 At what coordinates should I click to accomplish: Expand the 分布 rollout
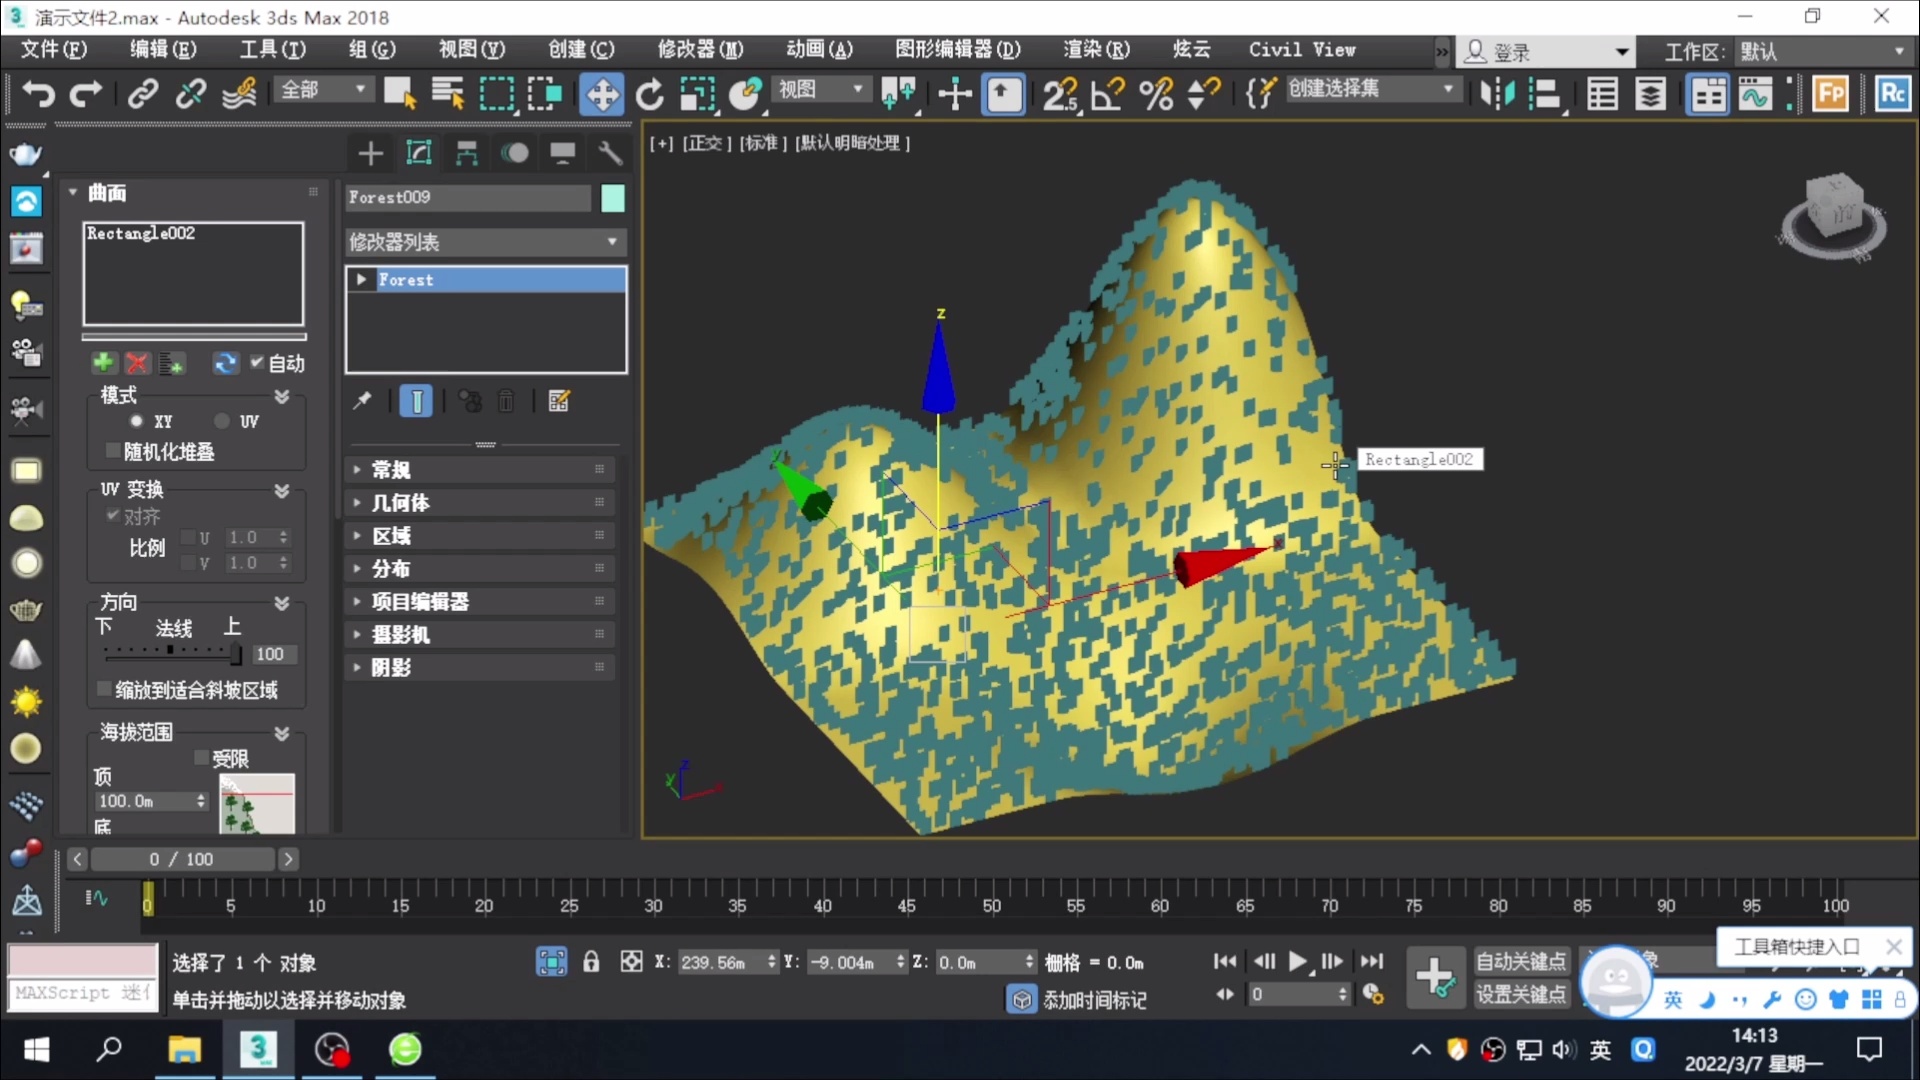coord(391,569)
